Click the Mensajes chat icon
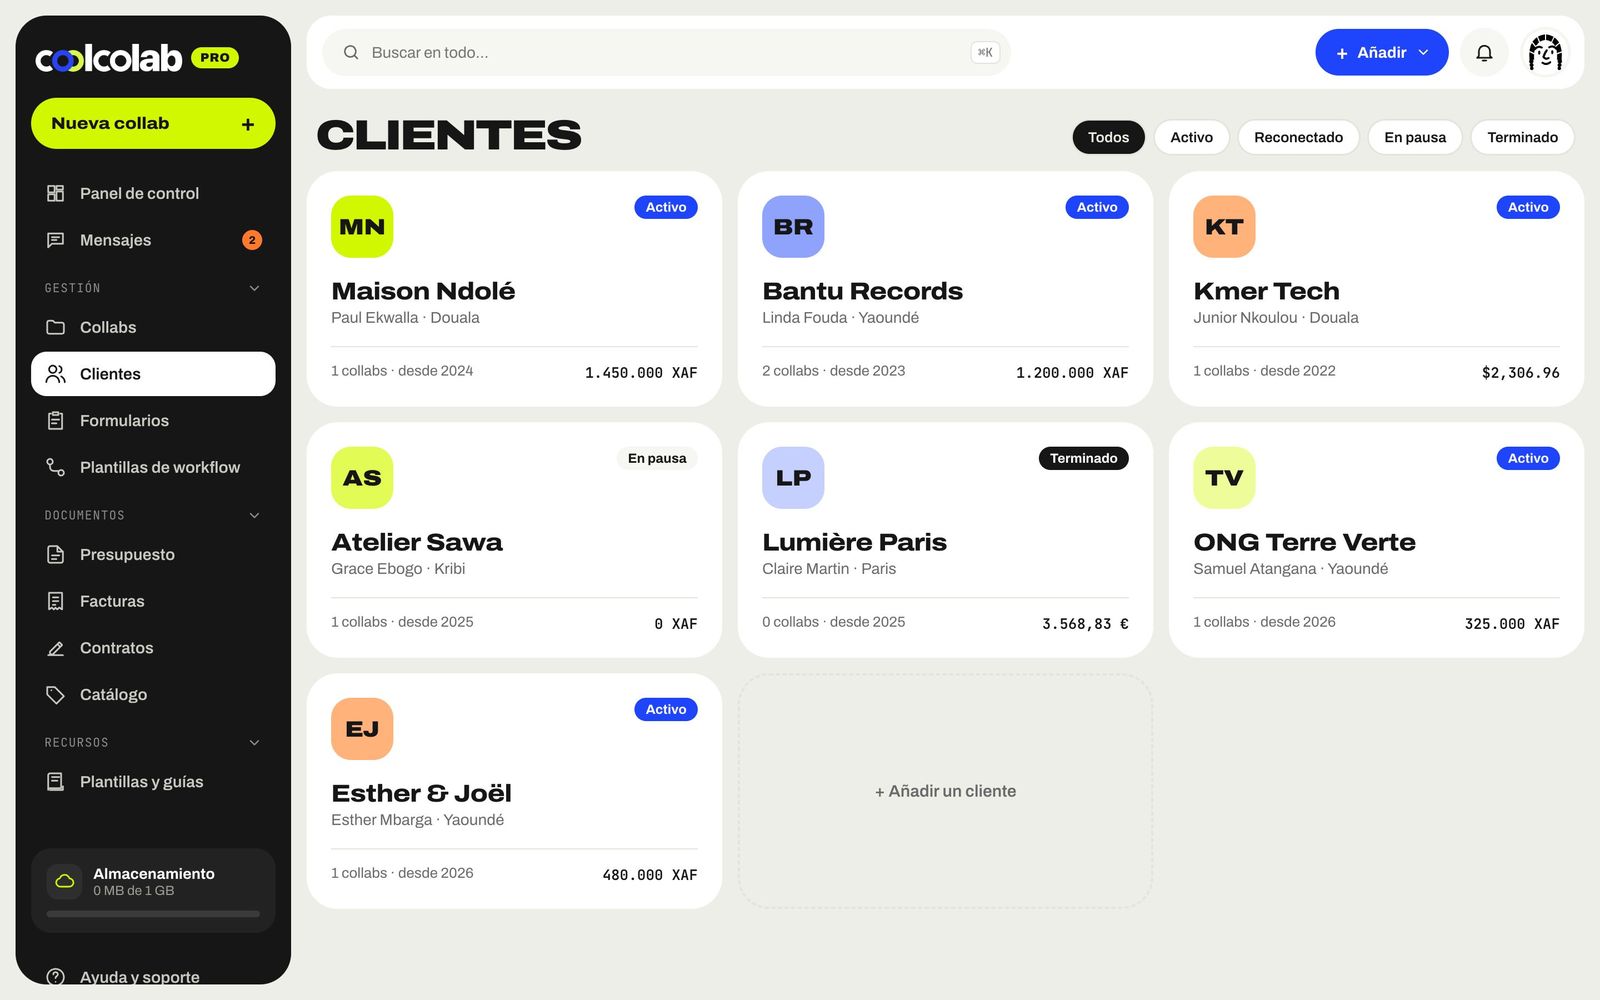This screenshot has height=1000, width=1600. pyautogui.click(x=56, y=240)
